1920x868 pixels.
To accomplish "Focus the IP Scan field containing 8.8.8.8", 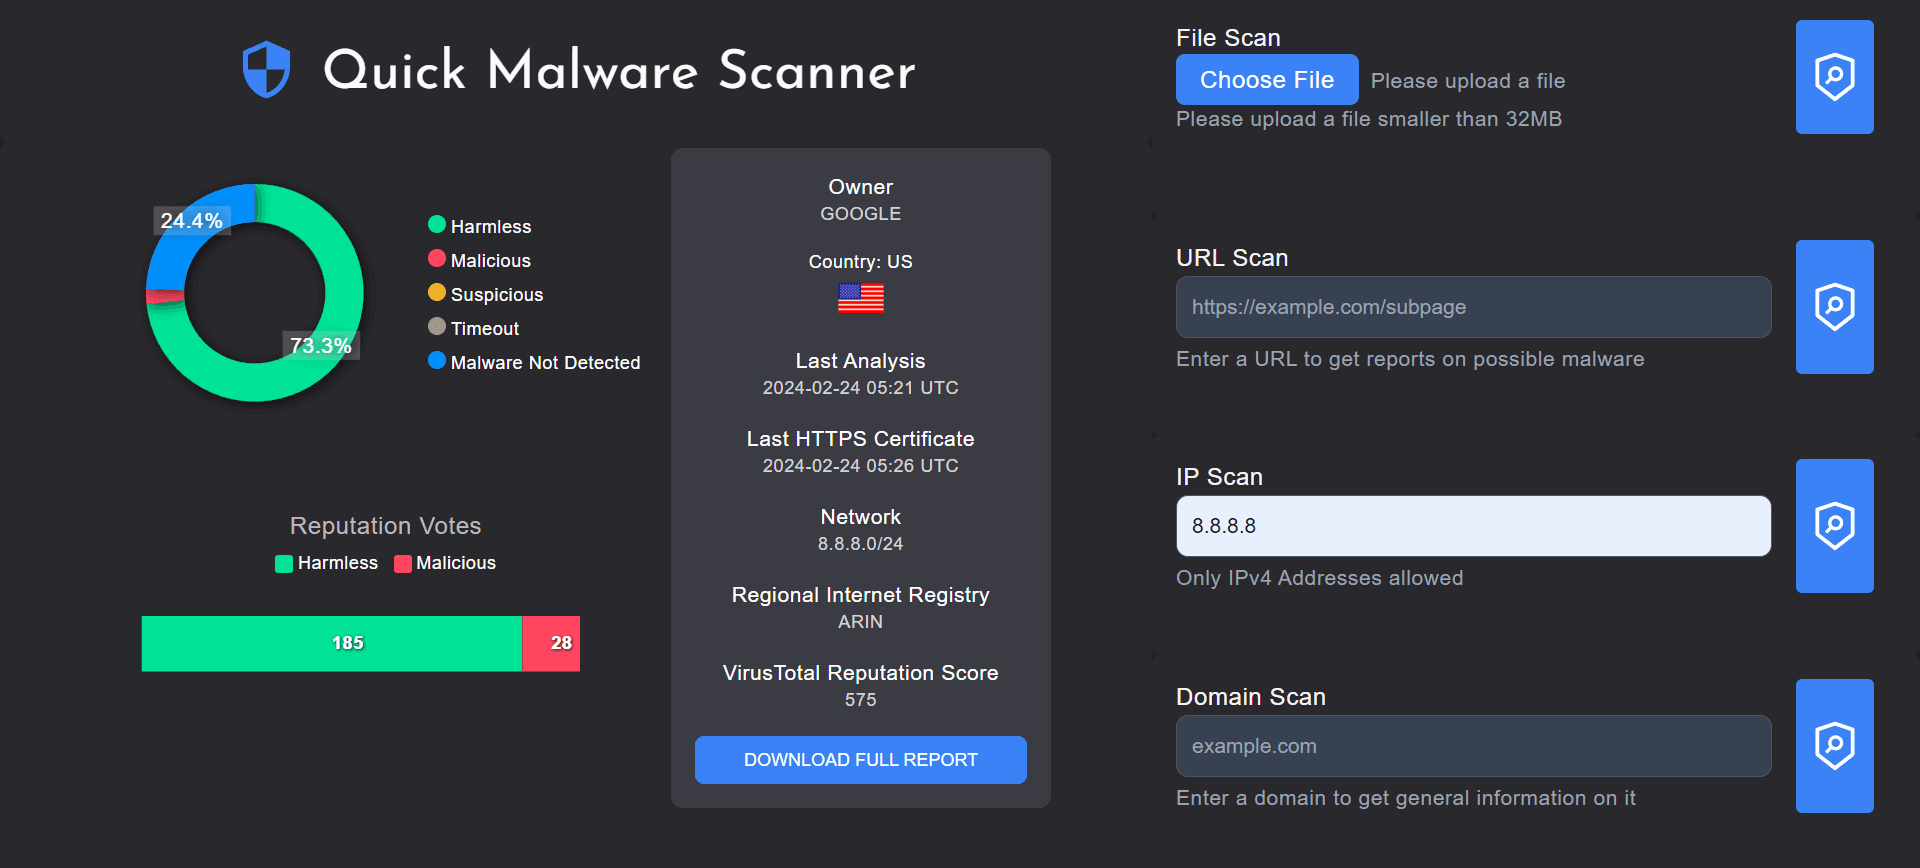I will click(x=1473, y=526).
